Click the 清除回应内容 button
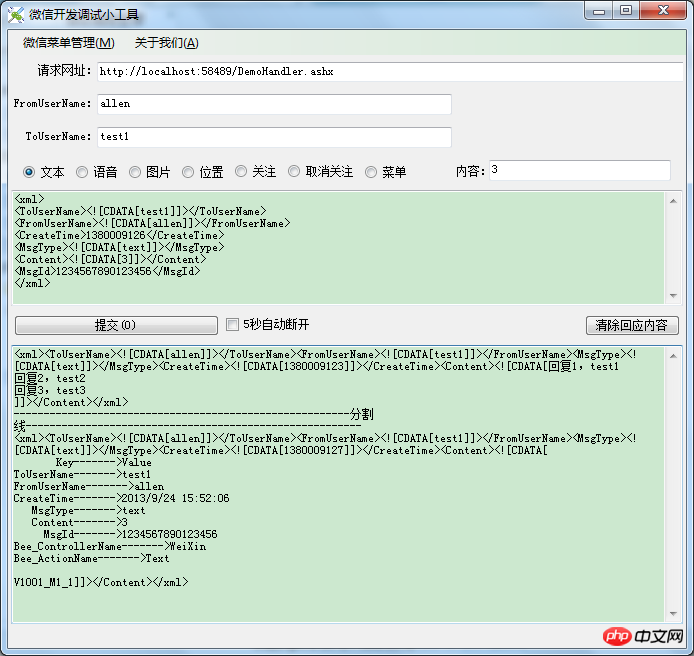Image resolution: width=694 pixels, height=656 pixels. click(632, 325)
